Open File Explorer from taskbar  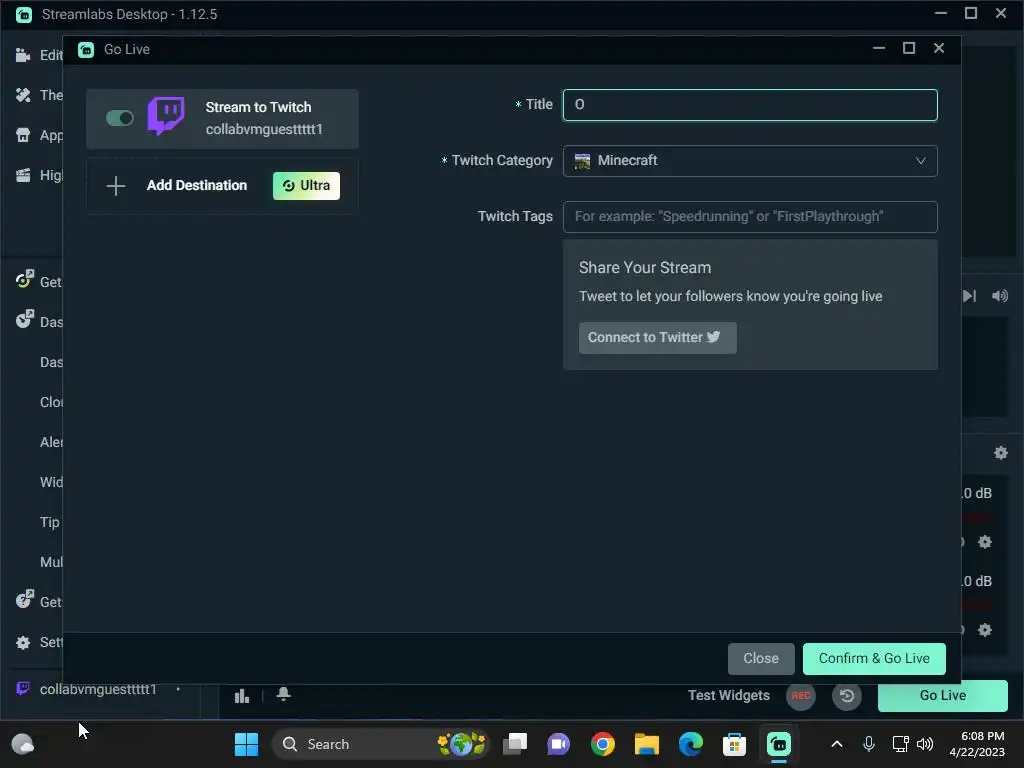click(x=647, y=744)
